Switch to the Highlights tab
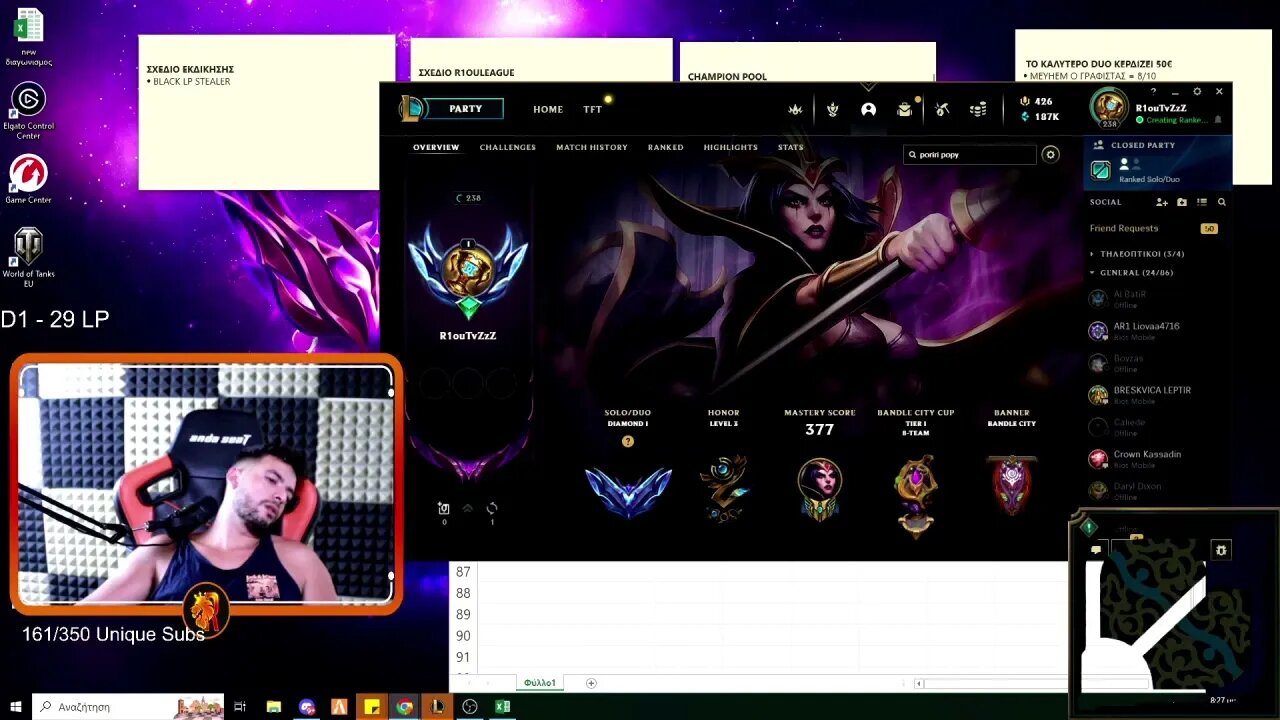This screenshot has height=720, width=1280. 731,147
